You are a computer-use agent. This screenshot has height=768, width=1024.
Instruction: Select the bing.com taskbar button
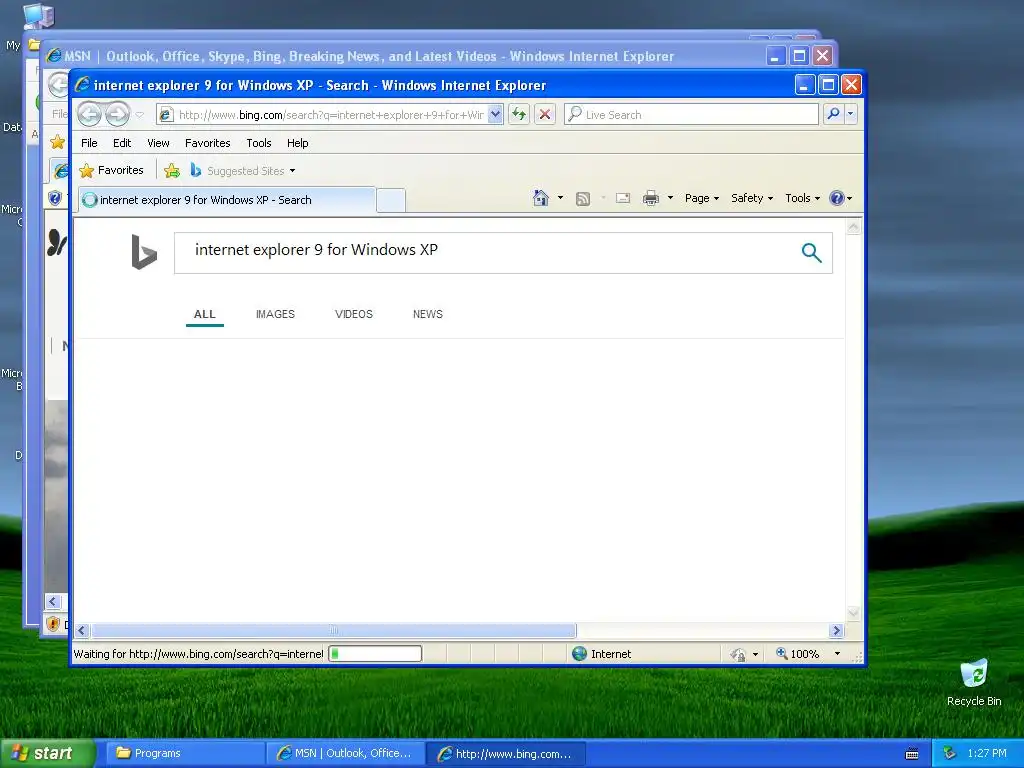[x=505, y=753]
